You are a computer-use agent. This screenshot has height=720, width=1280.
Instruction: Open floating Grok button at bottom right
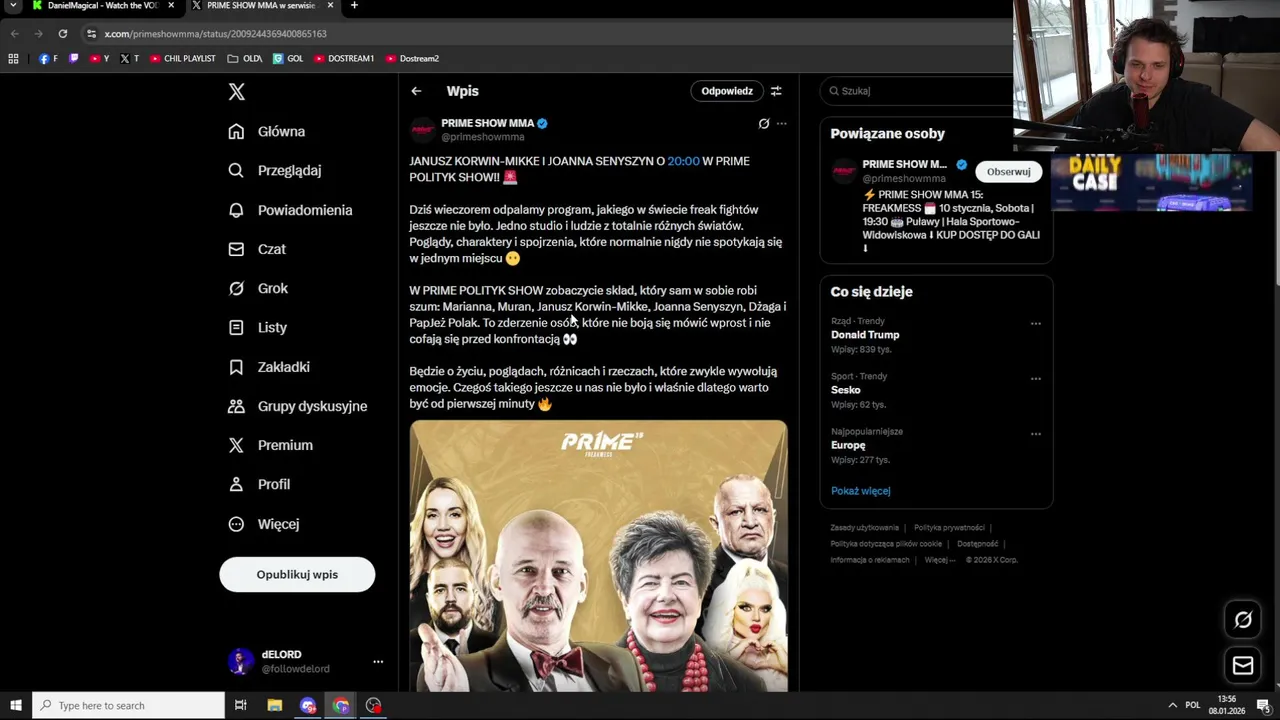1243,620
